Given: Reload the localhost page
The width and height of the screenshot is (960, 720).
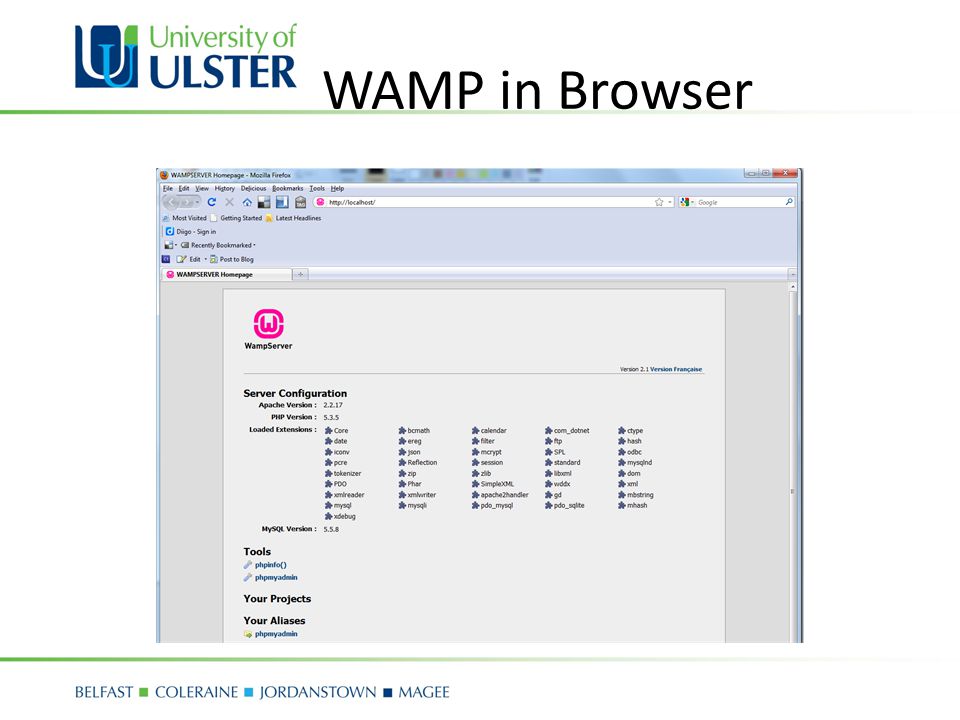Looking at the screenshot, I should pos(212,202).
